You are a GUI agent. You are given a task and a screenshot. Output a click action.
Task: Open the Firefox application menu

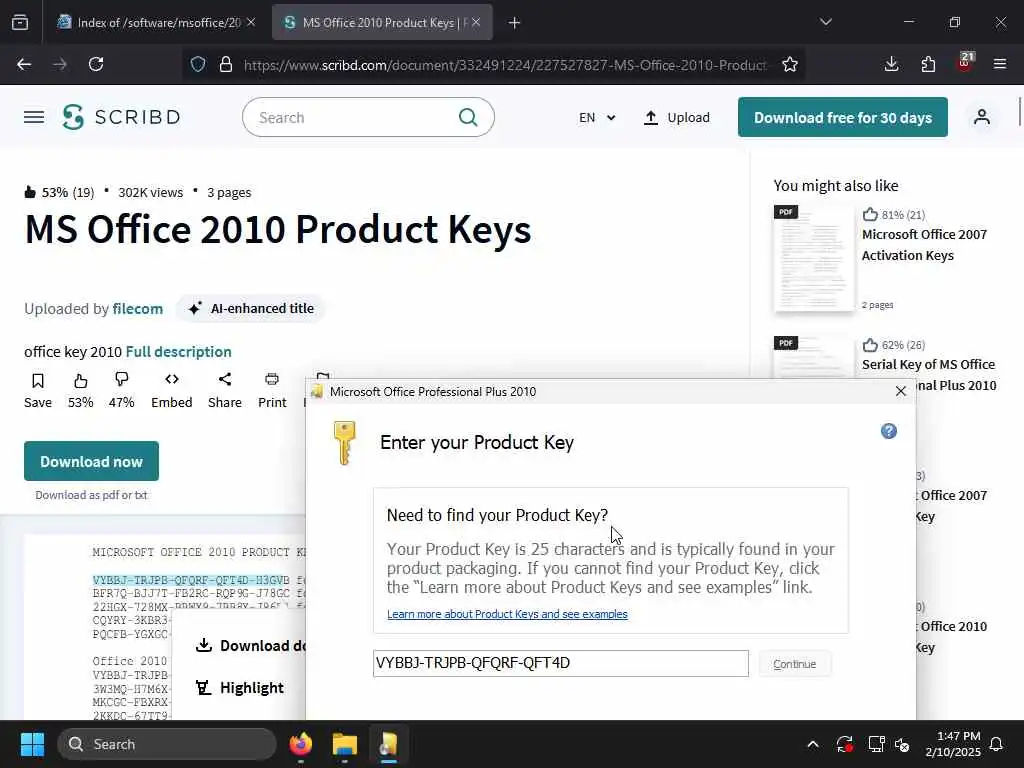point(1000,64)
